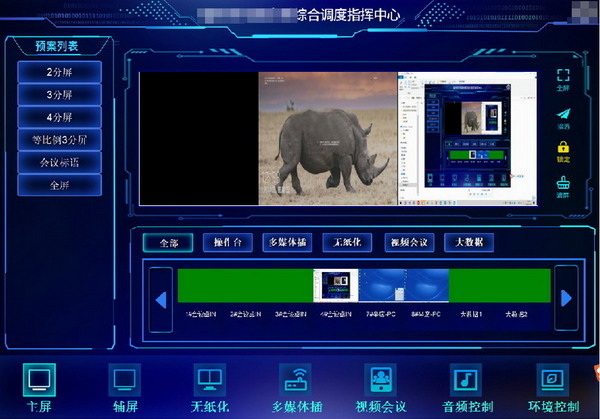Toggle the 锁定 padlock icon
This screenshot has height=419, width=600.
point(563,149)
